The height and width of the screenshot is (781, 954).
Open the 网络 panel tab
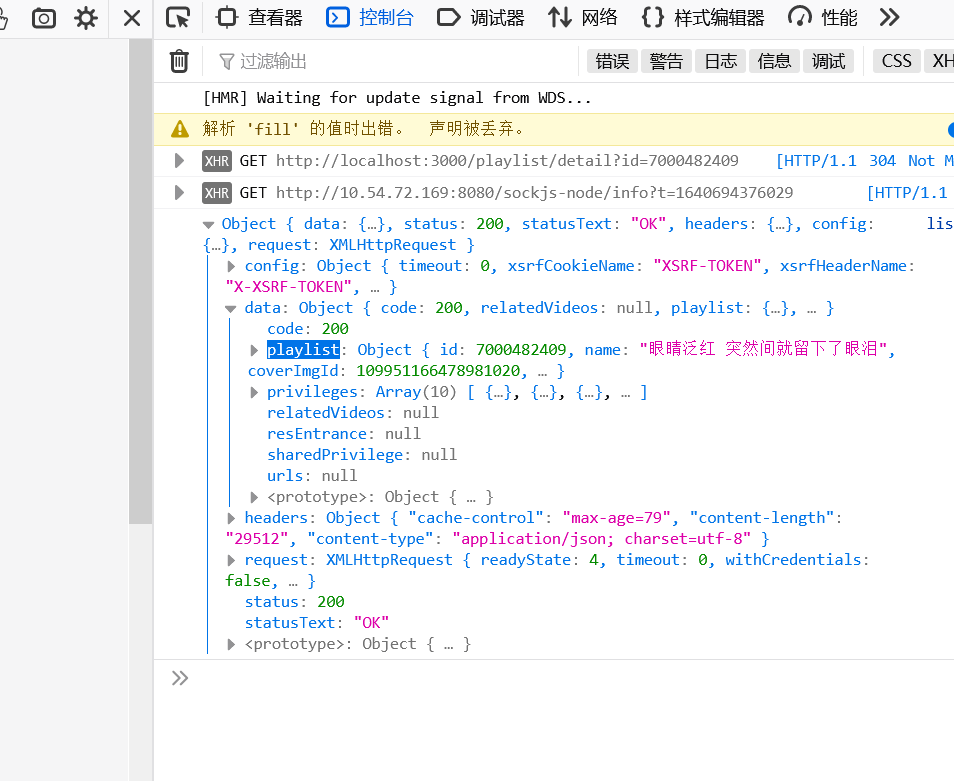[583, 17]
